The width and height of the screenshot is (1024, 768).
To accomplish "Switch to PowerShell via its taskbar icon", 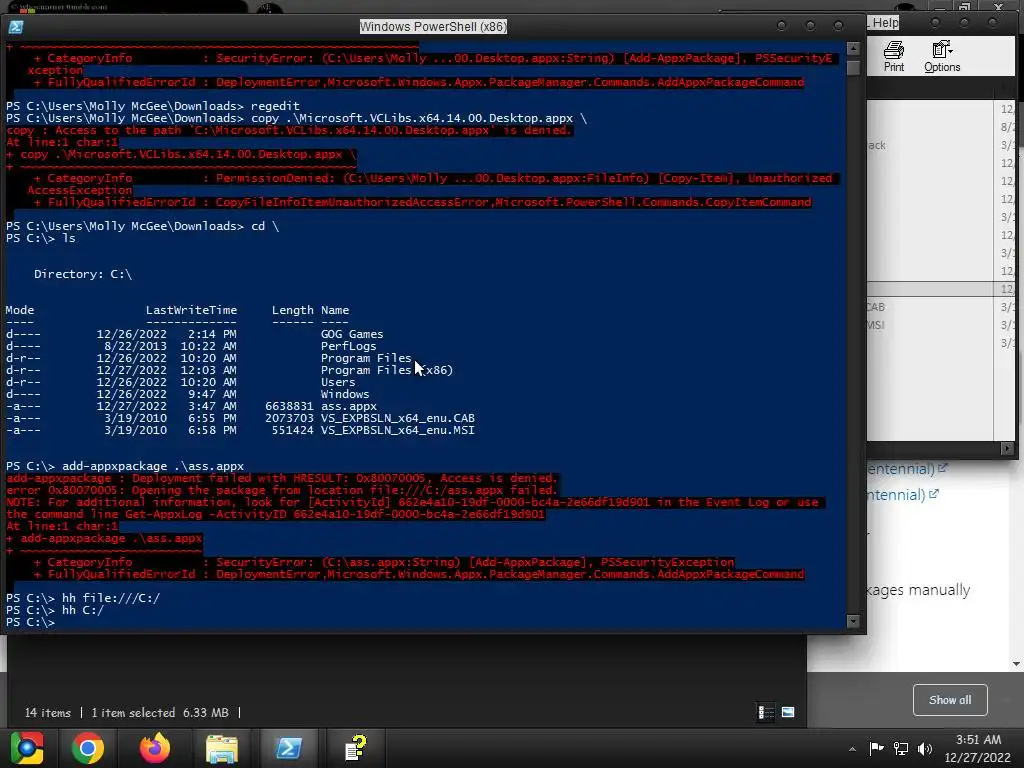I will pos(289,748).
